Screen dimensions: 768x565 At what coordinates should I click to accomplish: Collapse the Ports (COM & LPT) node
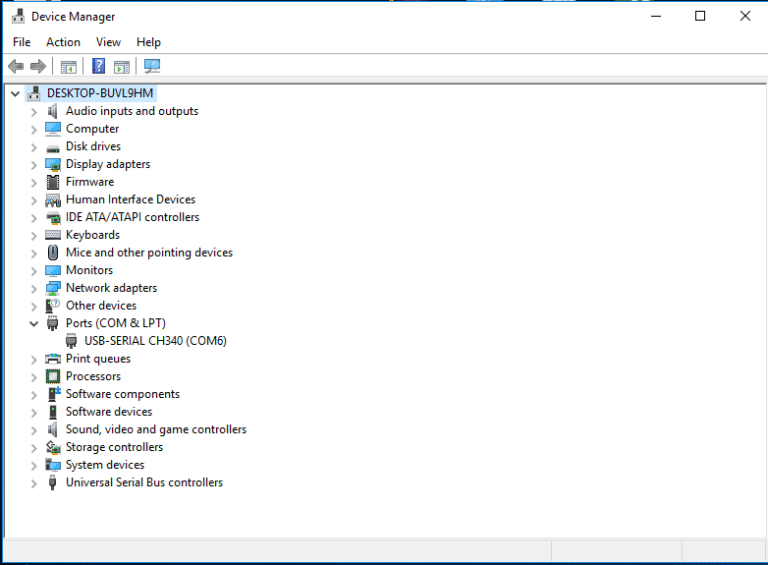[33, 324]
